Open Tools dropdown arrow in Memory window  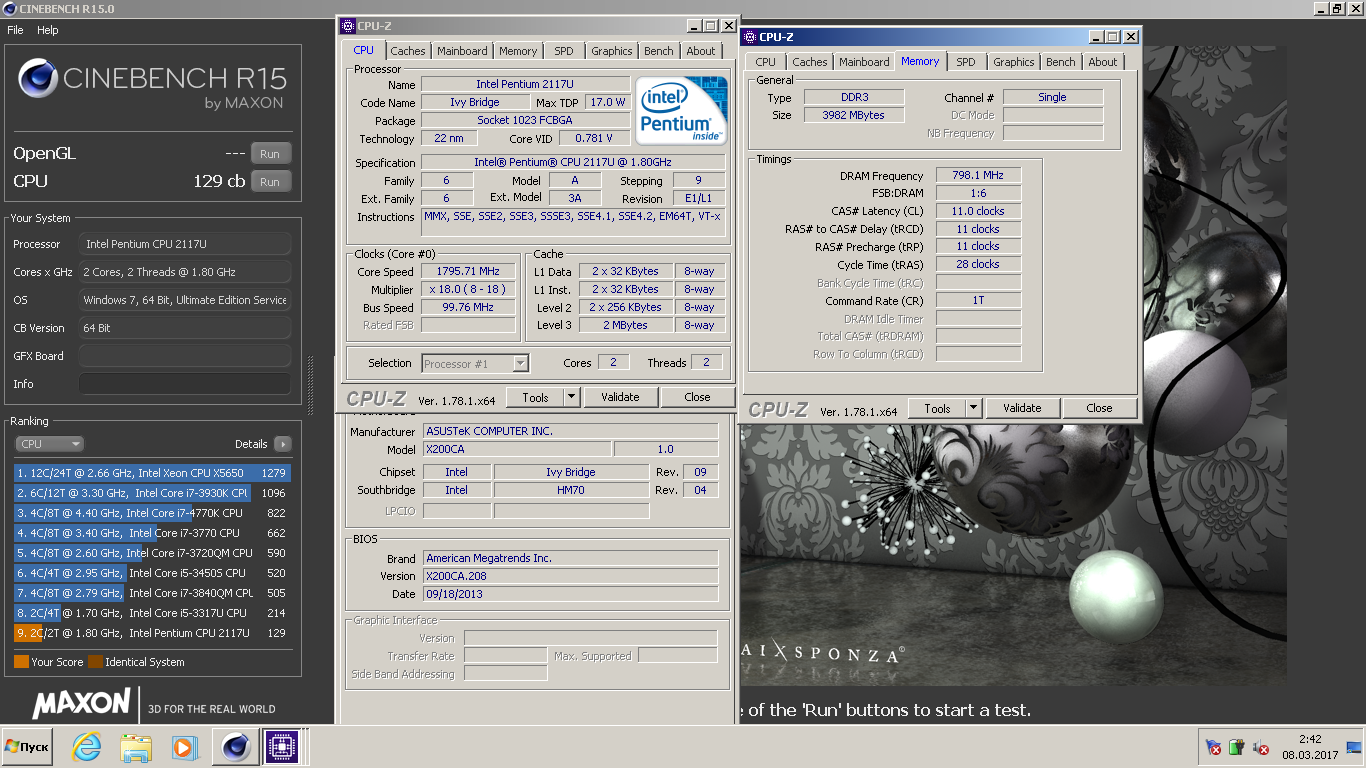pyautogui.click(x=973, y=408)
